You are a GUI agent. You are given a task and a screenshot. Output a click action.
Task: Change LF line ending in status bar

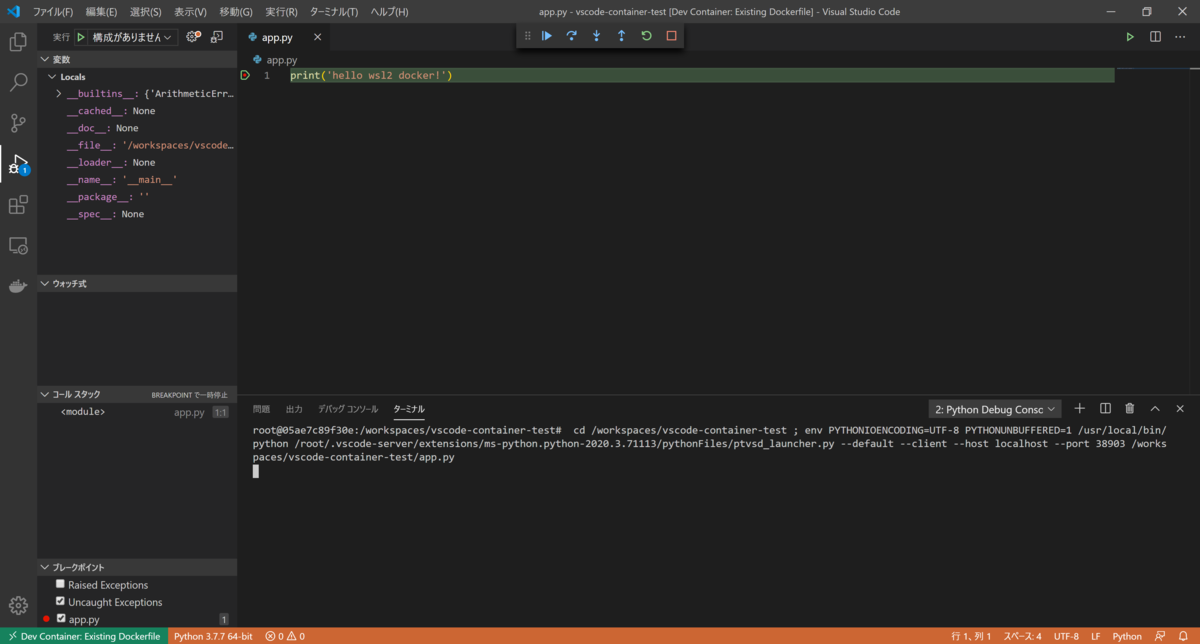(x=1096, y=636)
